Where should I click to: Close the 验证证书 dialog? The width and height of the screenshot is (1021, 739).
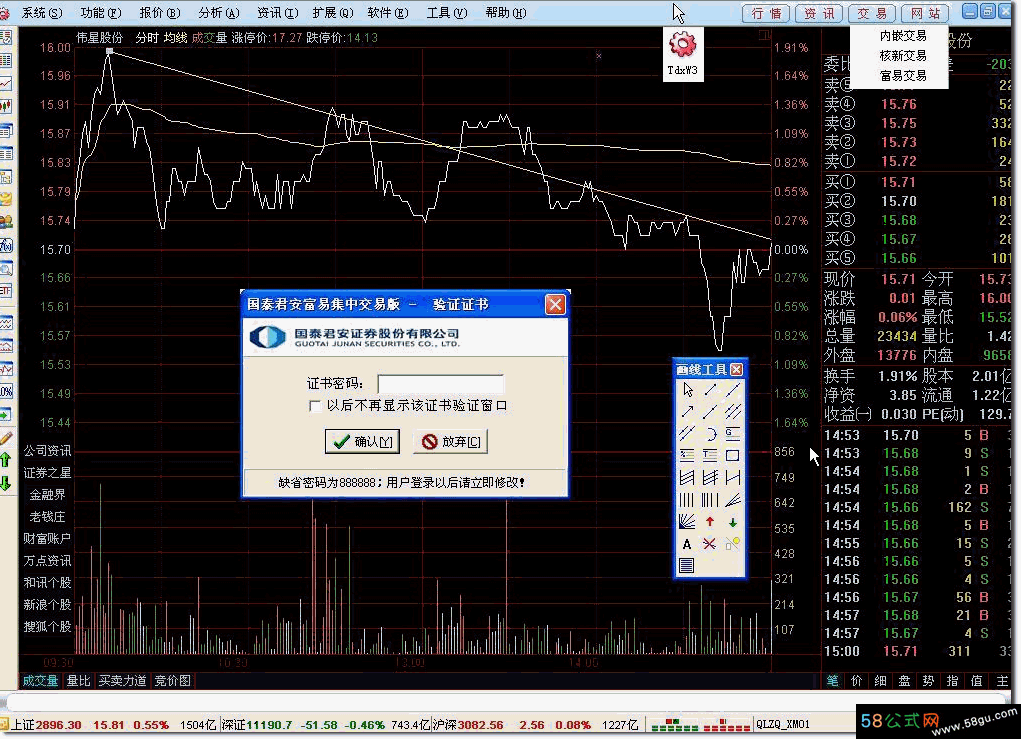click(x=555, y=304)
